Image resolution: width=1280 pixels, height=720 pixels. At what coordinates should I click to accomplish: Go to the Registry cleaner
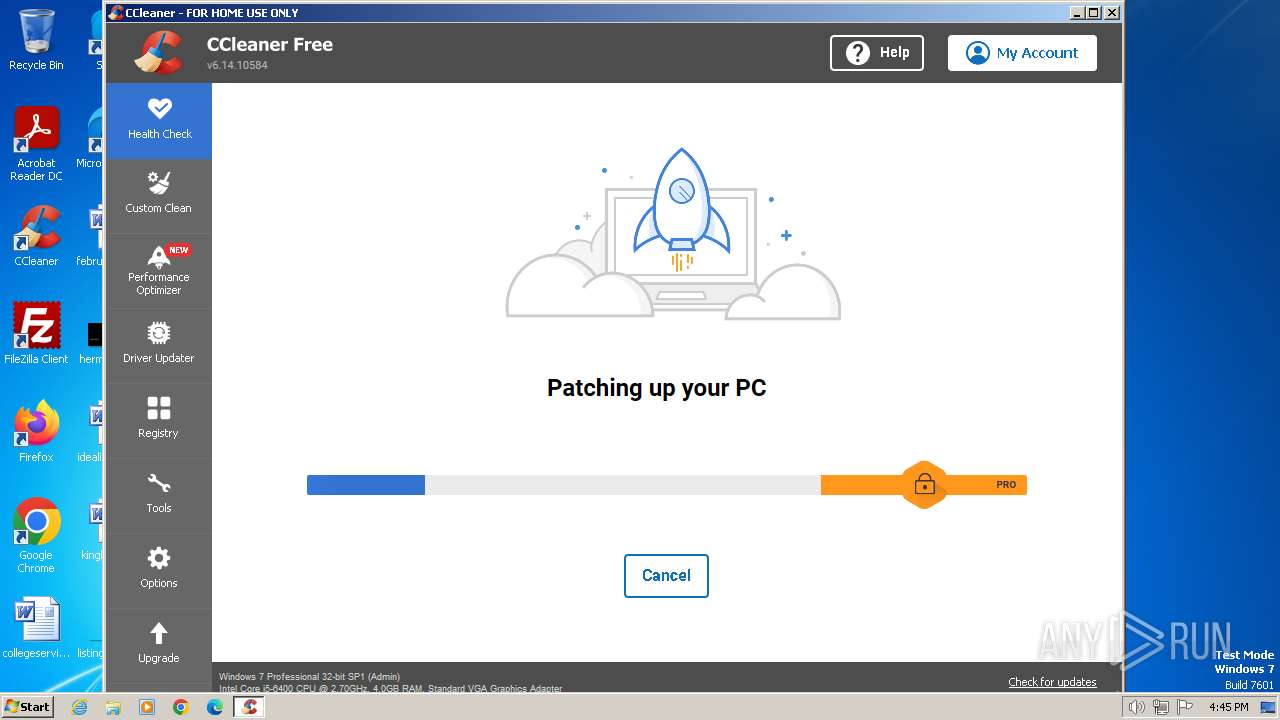159,420
